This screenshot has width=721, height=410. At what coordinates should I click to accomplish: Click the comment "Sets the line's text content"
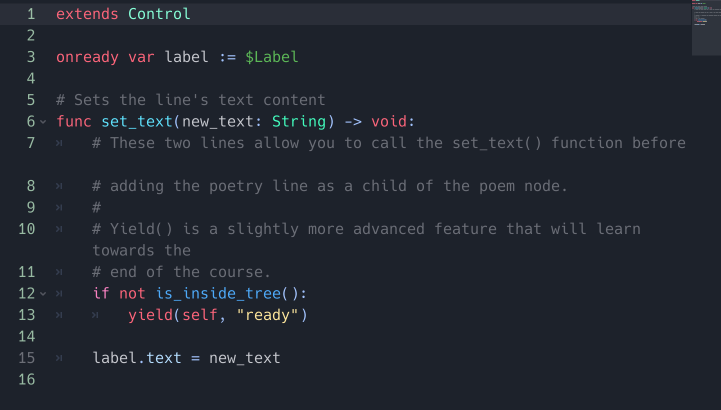[200, 100]
